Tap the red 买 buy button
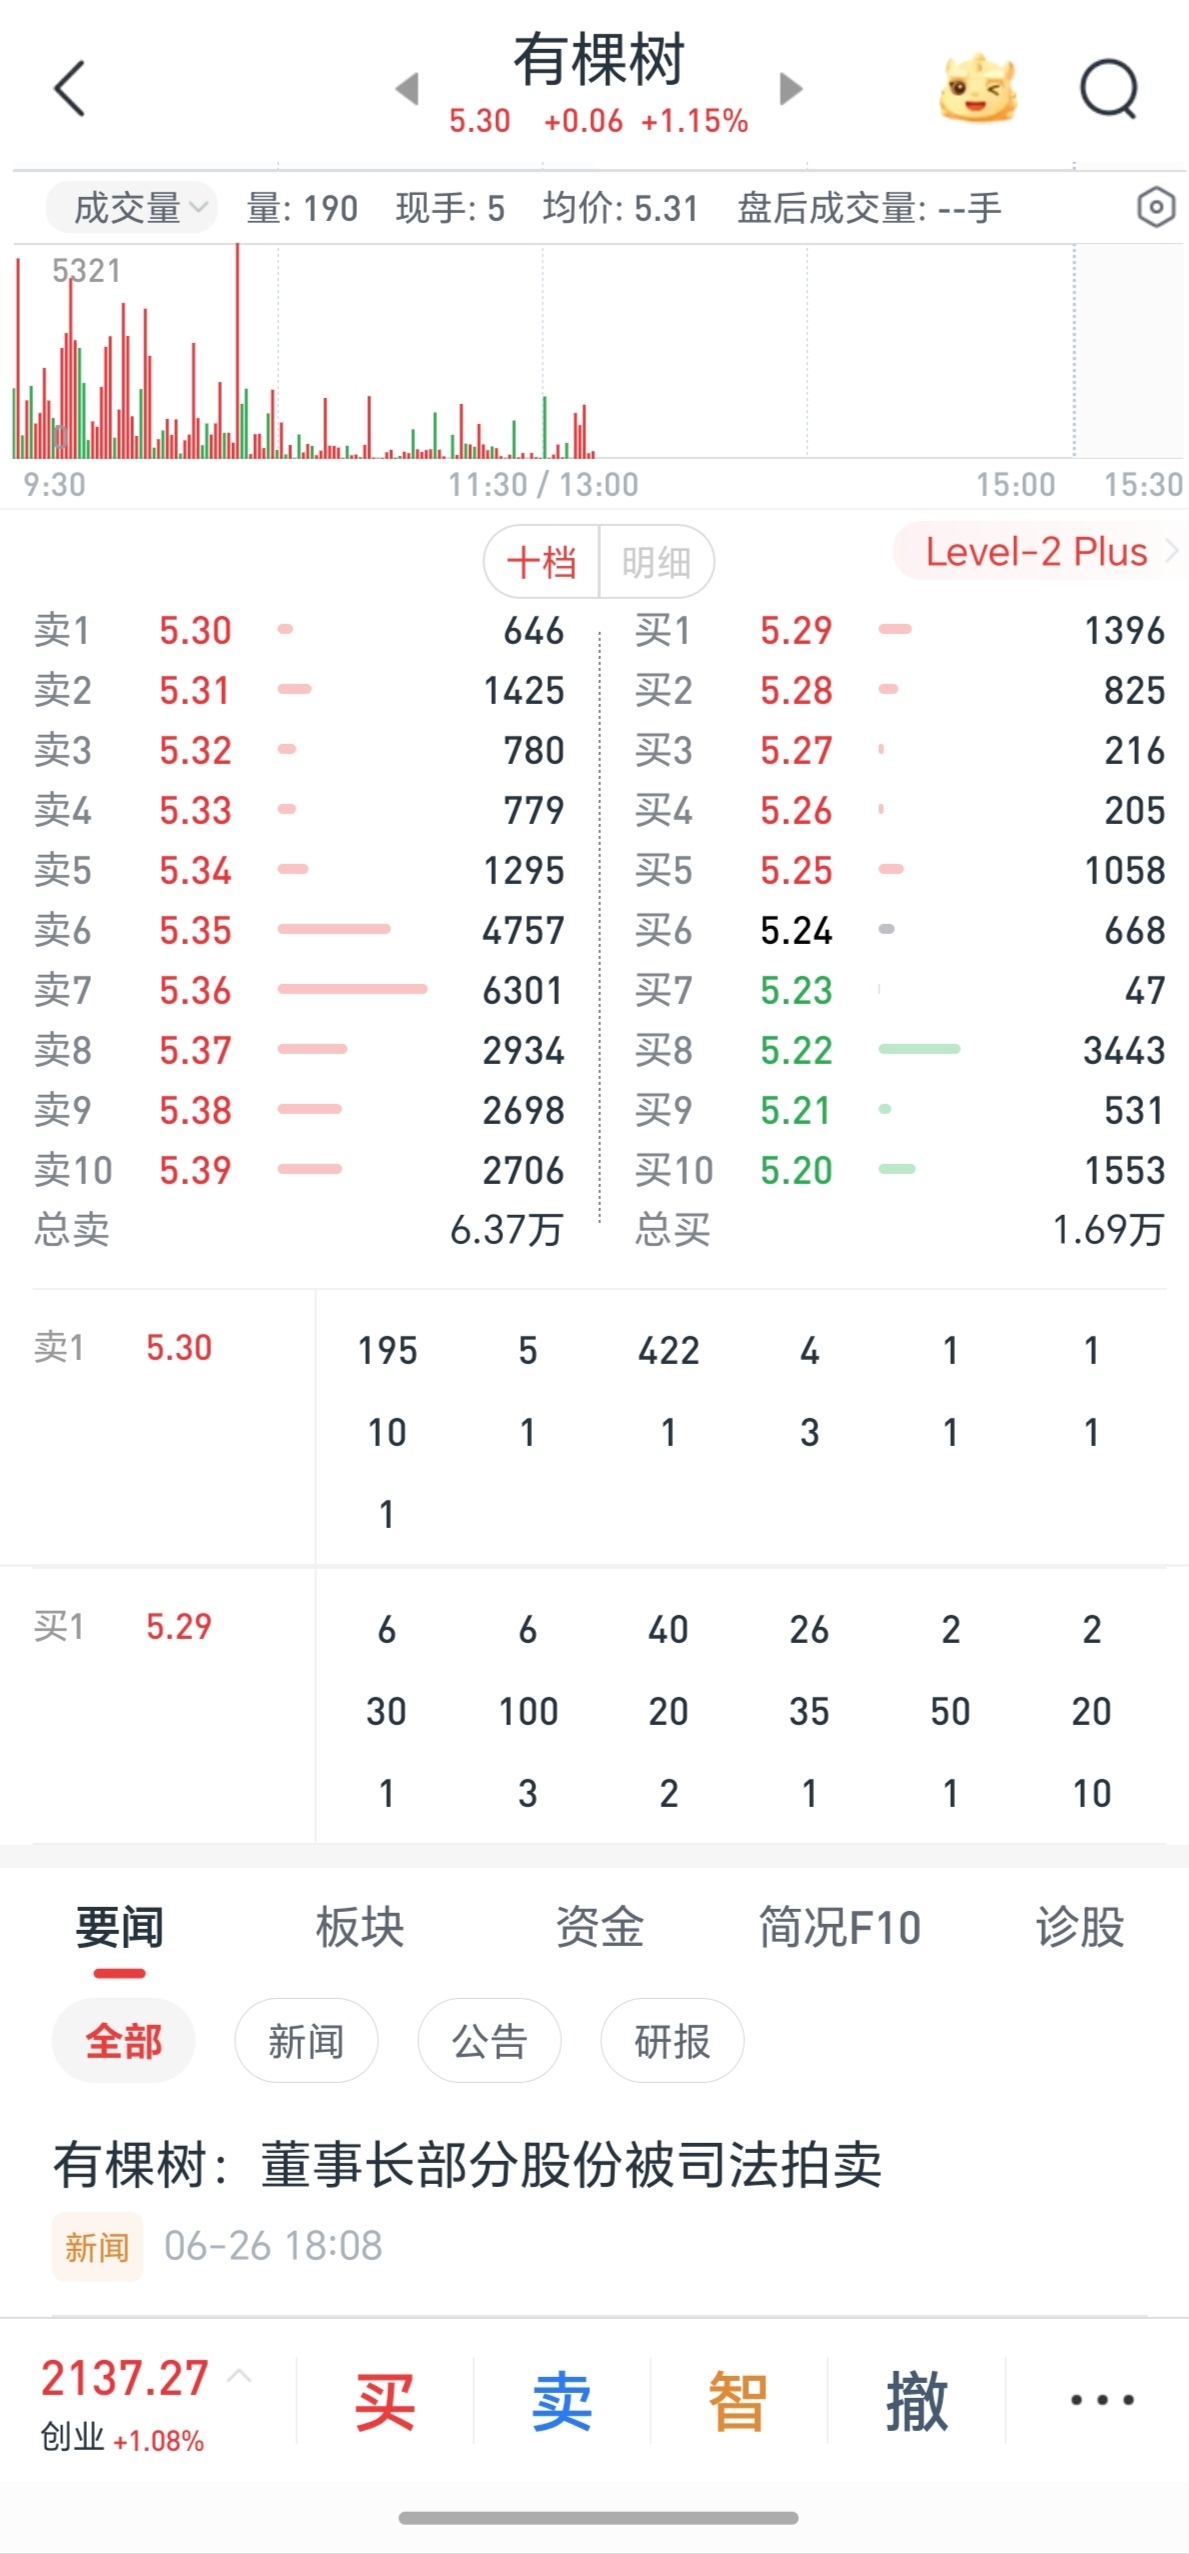Viewport: 1189px width, 2554px height. click(x=385, y=2401)
